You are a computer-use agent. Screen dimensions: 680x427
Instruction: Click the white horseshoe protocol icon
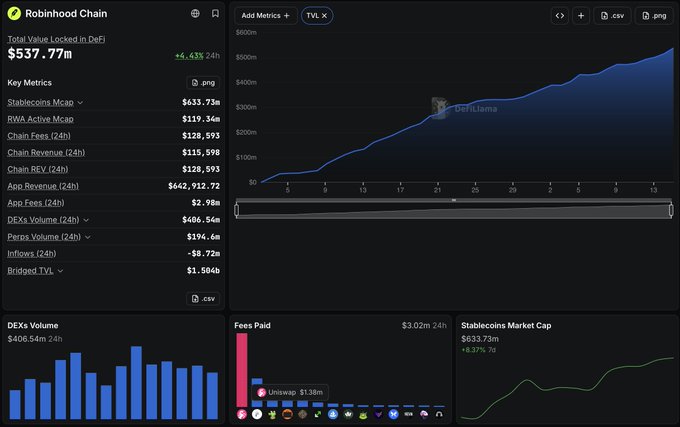click(x=439, y=414)
